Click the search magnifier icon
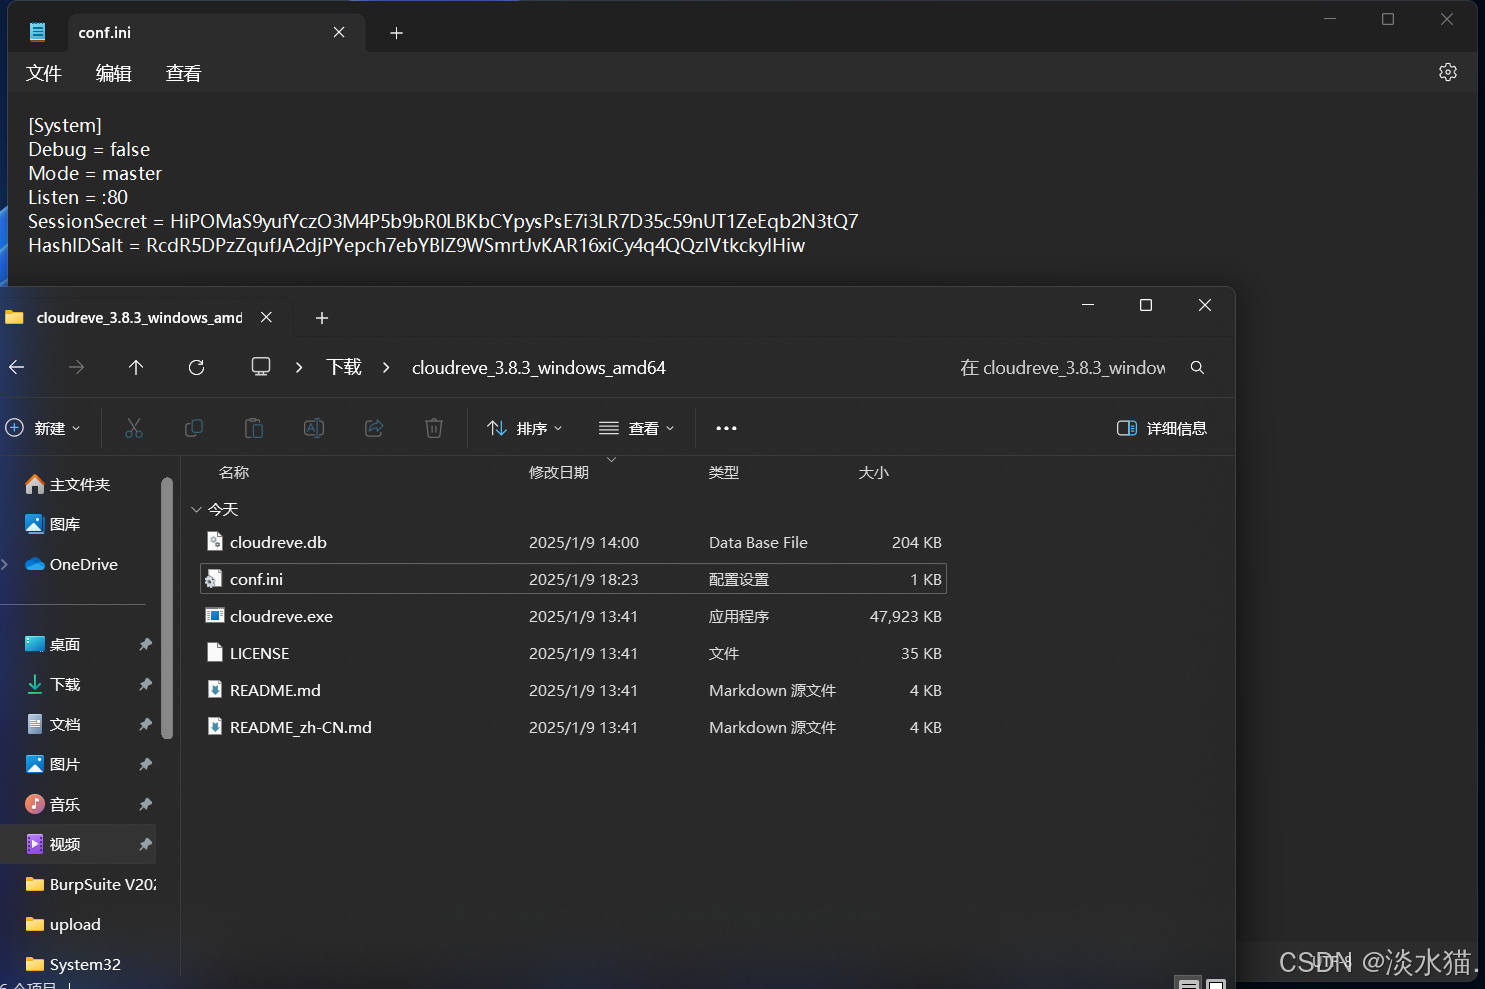The height and width of the screenshot is (989, 1485). point(1197,367)
